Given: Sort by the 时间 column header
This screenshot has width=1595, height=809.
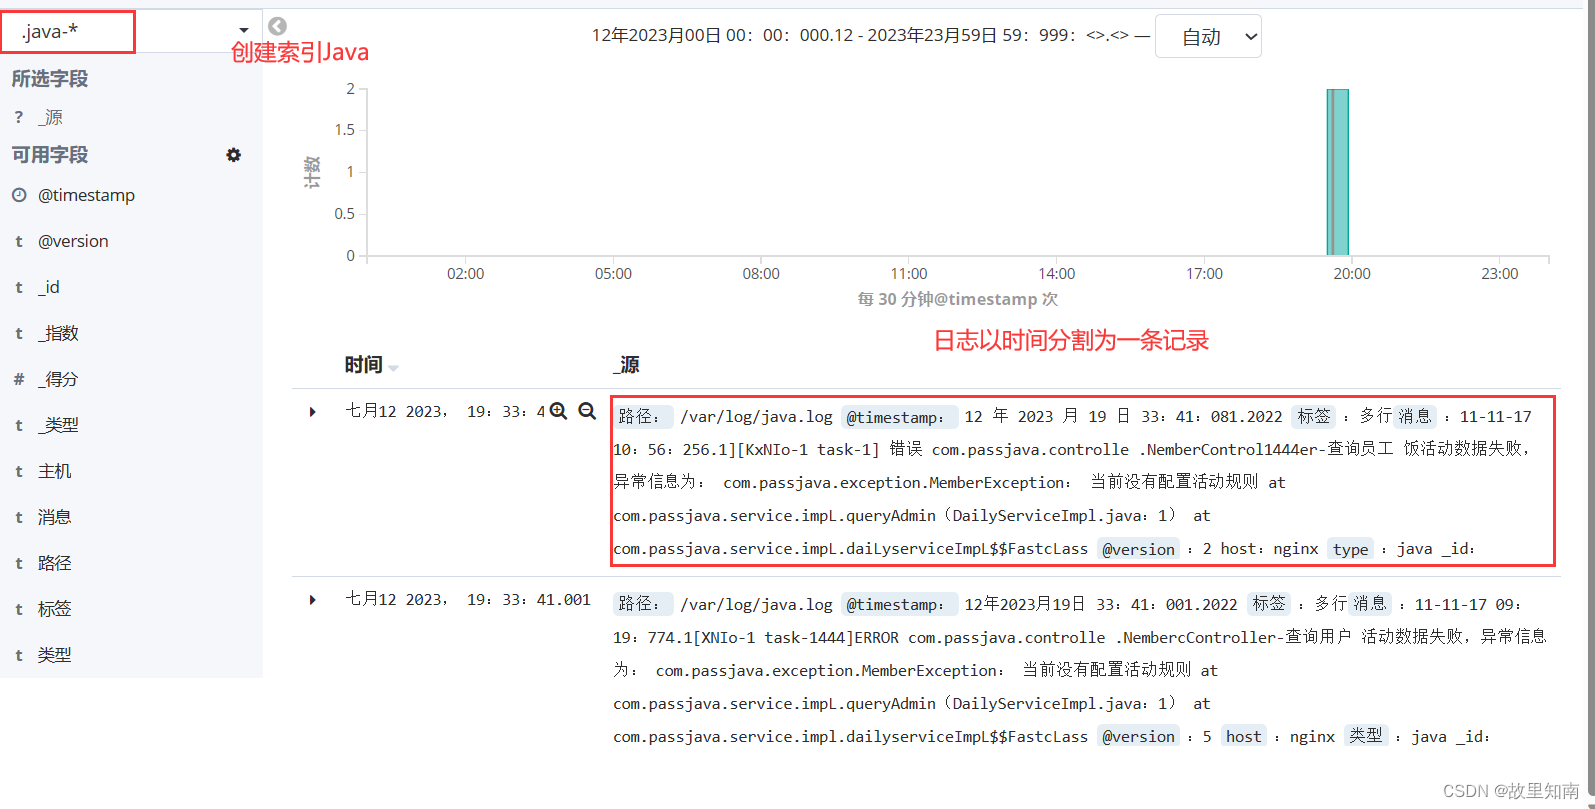Looking at the screenshot, I should pyautogui.click(x=364, y=365).
